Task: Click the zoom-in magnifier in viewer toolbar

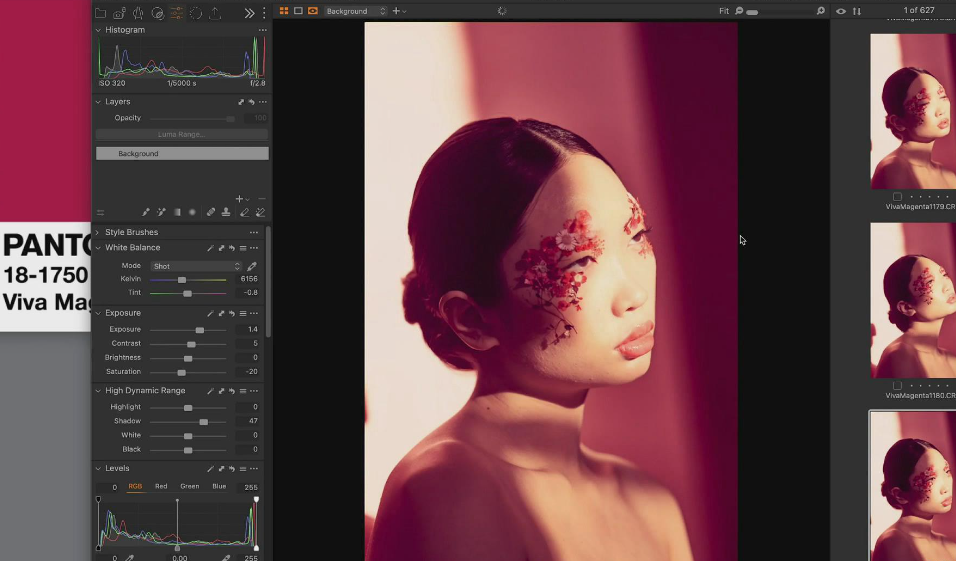Action: [x=821, y=11]
